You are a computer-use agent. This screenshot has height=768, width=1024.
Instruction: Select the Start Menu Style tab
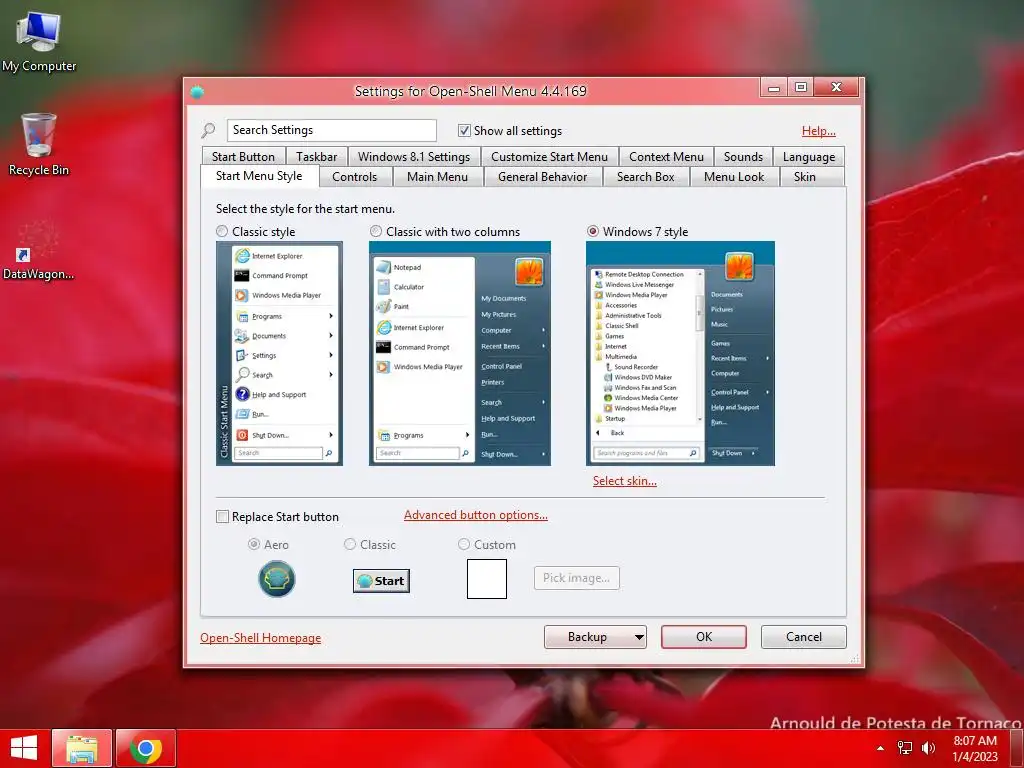[x=259, y=176]
